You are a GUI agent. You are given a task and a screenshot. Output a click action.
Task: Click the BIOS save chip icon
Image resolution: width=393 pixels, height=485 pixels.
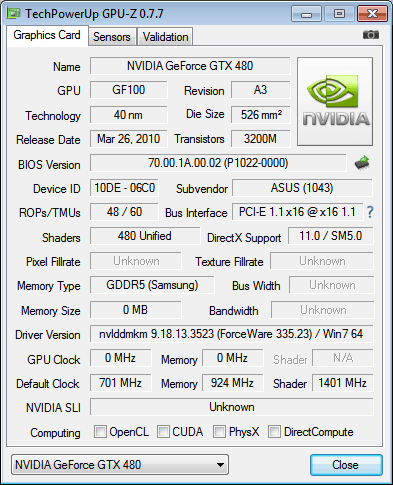tap(362, 163)
